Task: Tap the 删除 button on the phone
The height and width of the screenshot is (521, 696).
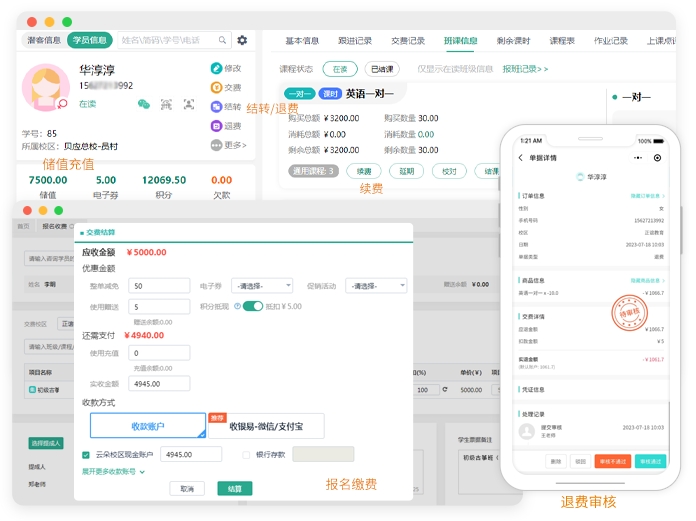Action: 556,462
